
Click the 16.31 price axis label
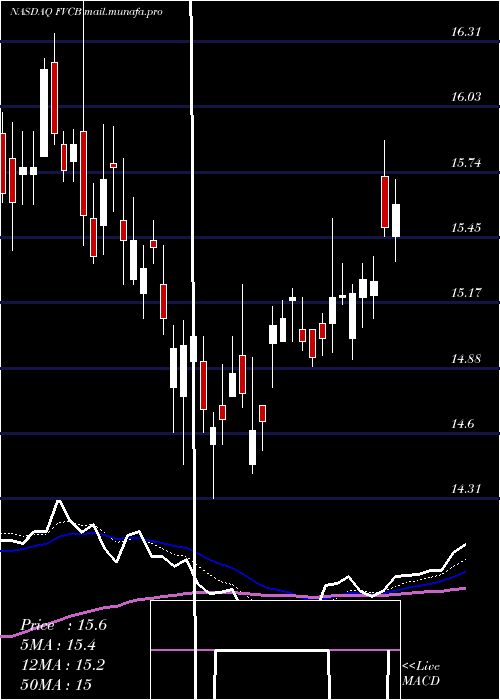[x=466, y=32]
